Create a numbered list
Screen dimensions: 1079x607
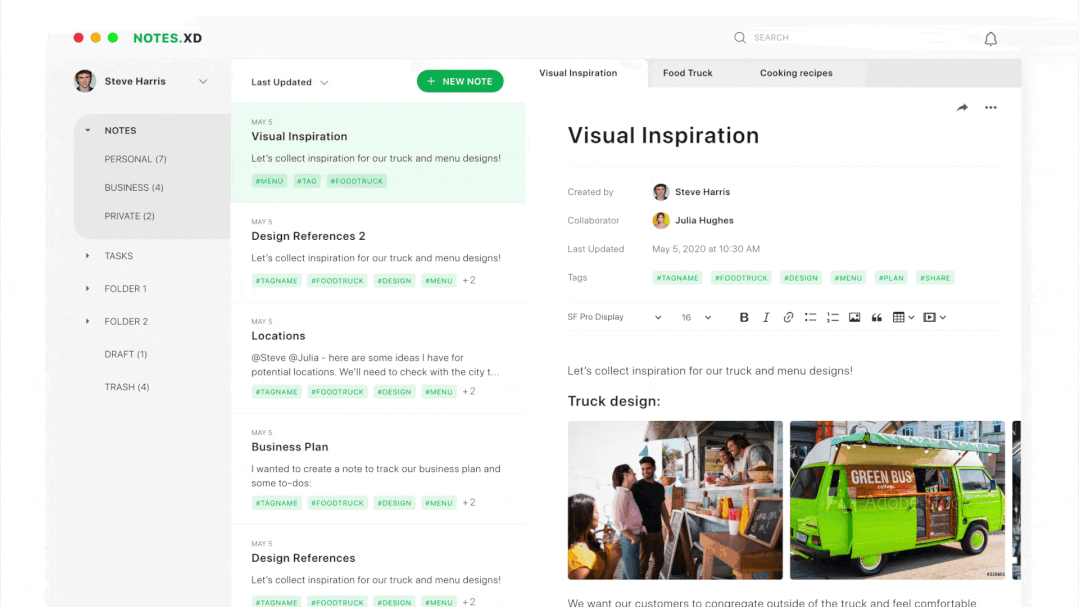click(832, 317)
